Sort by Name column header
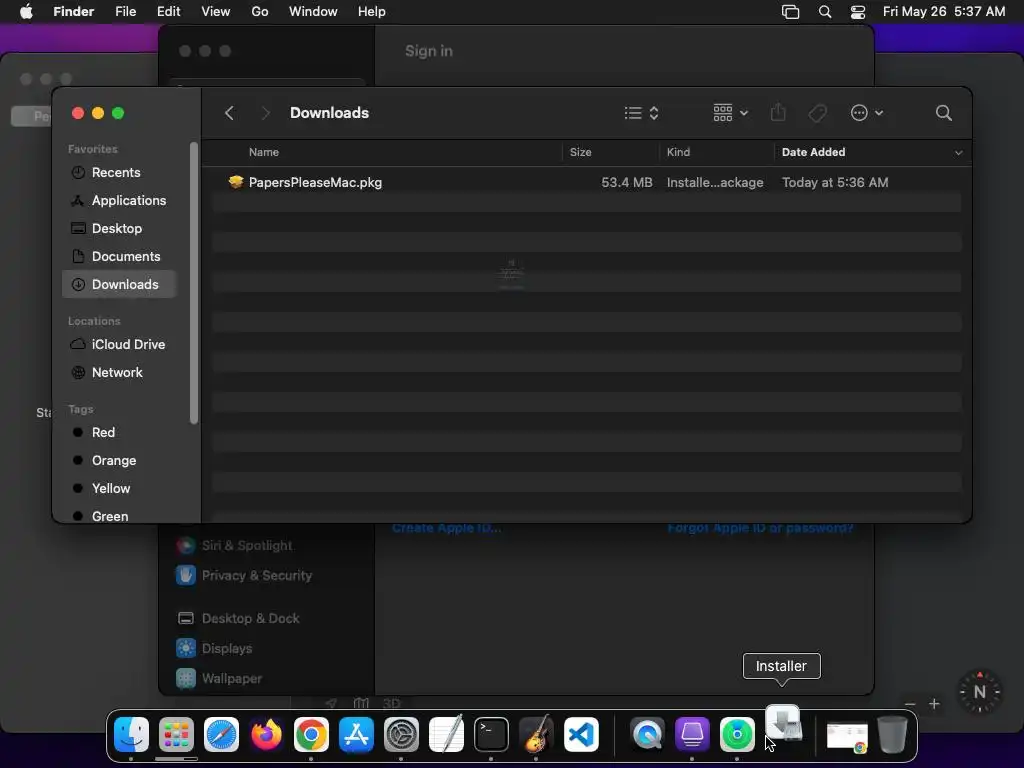Screen dimensions: 1024x768 click(x=264, y=152)
